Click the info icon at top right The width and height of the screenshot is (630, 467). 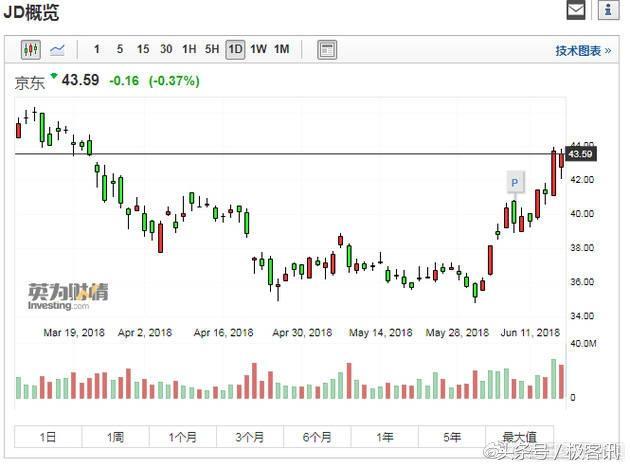coord(608,10)
